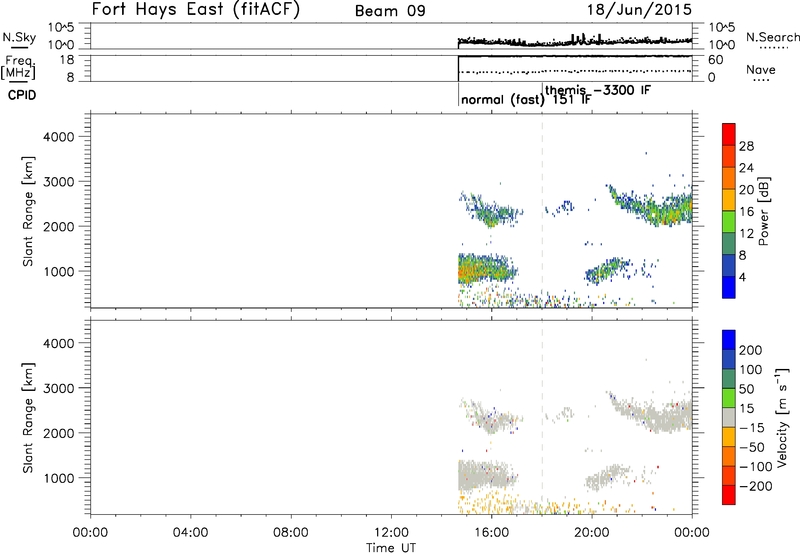Click the 3000 tick on velocity panel axis
The width and height of the screenshot is (800, 554).
pos(58,388)
